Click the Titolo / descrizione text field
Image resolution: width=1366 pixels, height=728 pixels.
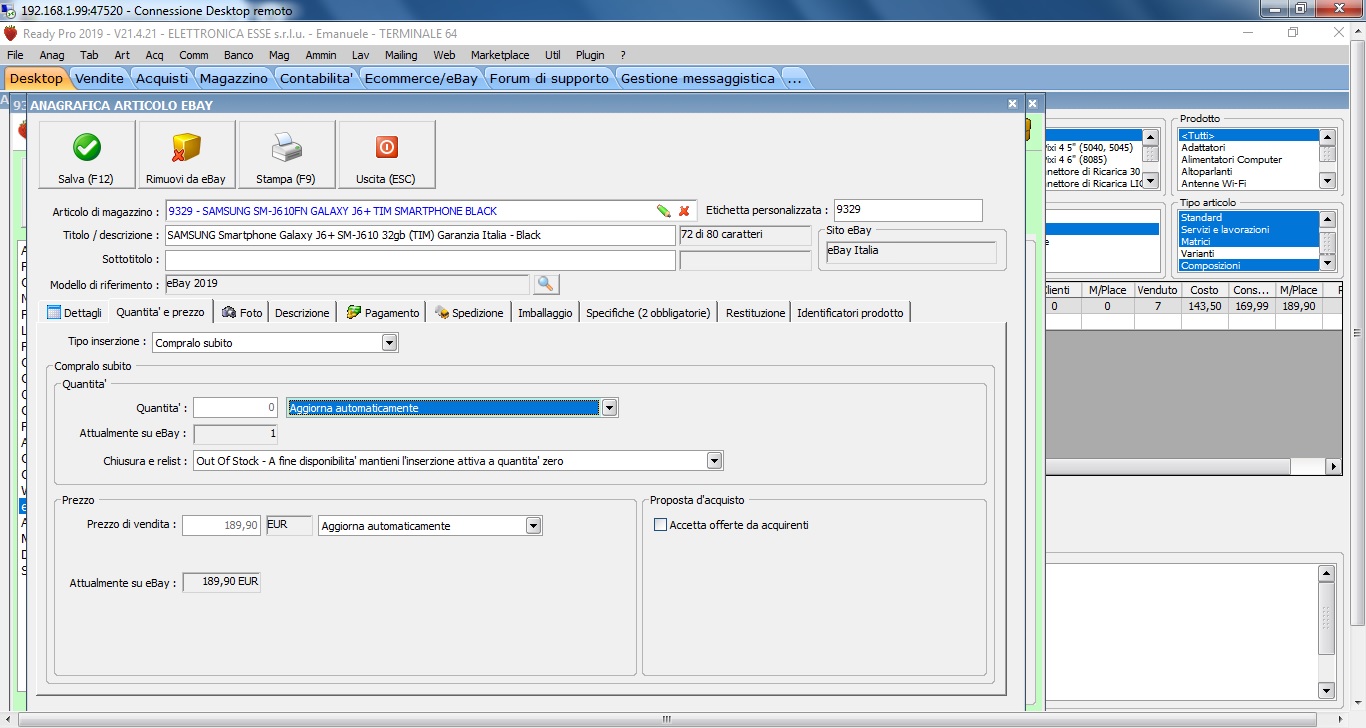point(420,235)
